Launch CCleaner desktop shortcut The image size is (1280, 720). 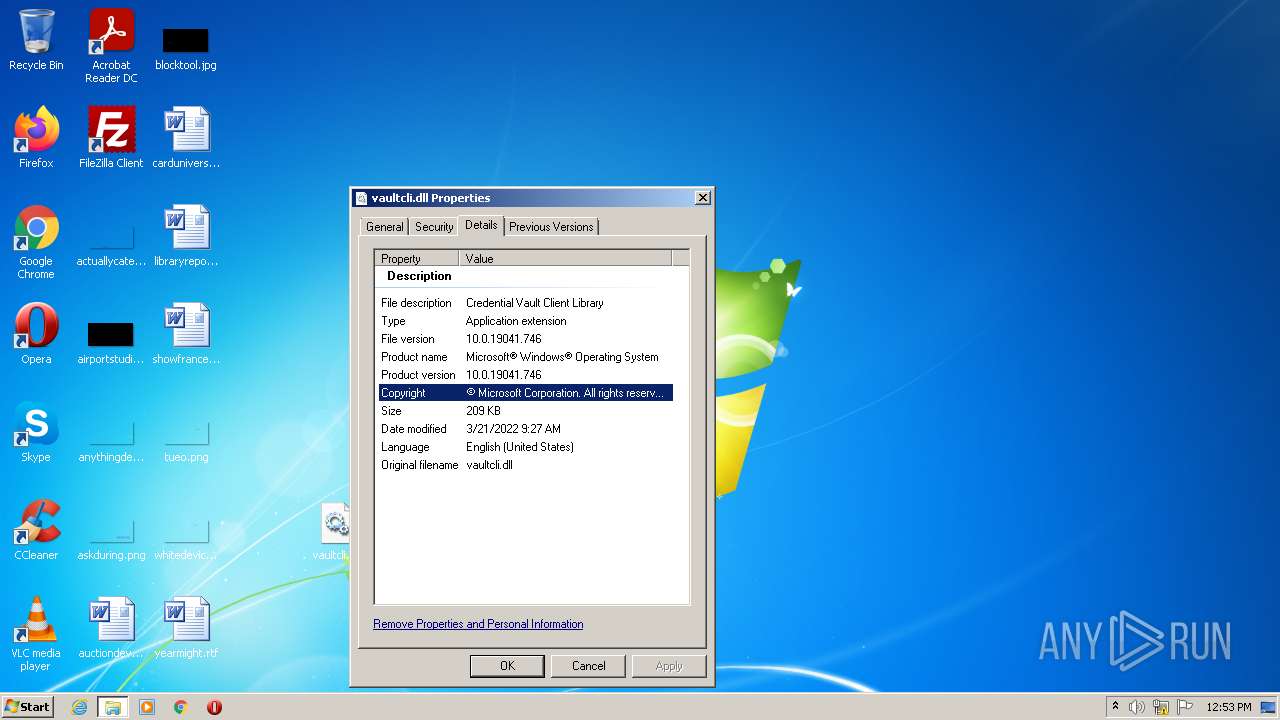click(36, 531)
